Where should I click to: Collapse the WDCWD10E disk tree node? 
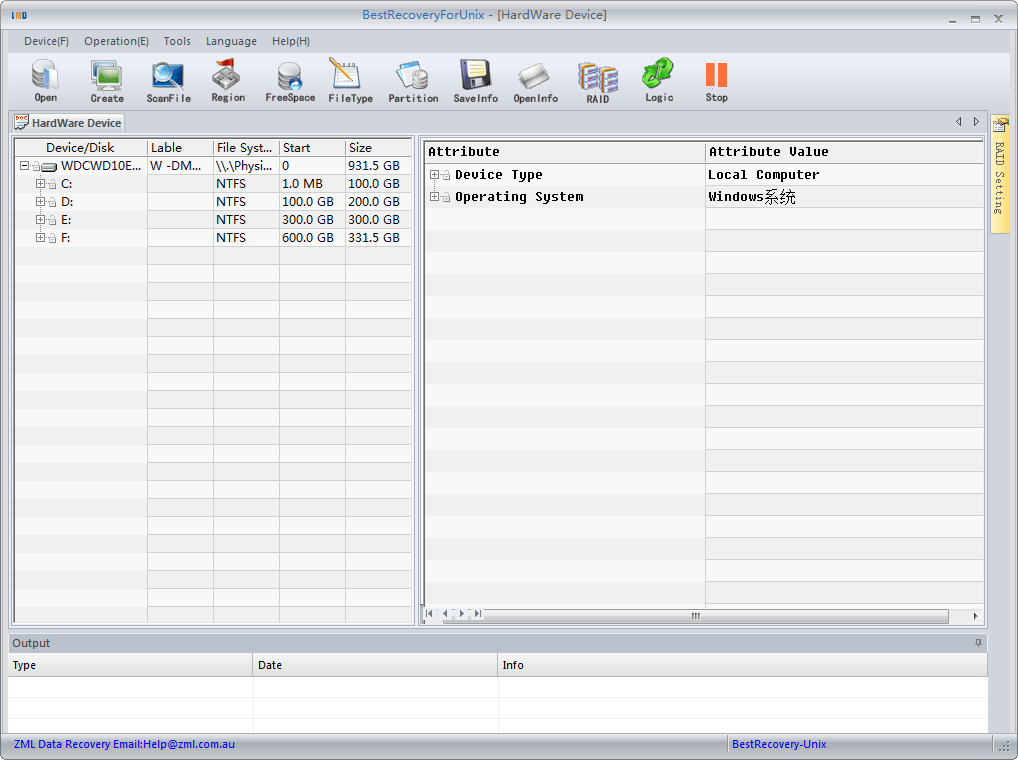pyautogui.click(x=24, y=166)
